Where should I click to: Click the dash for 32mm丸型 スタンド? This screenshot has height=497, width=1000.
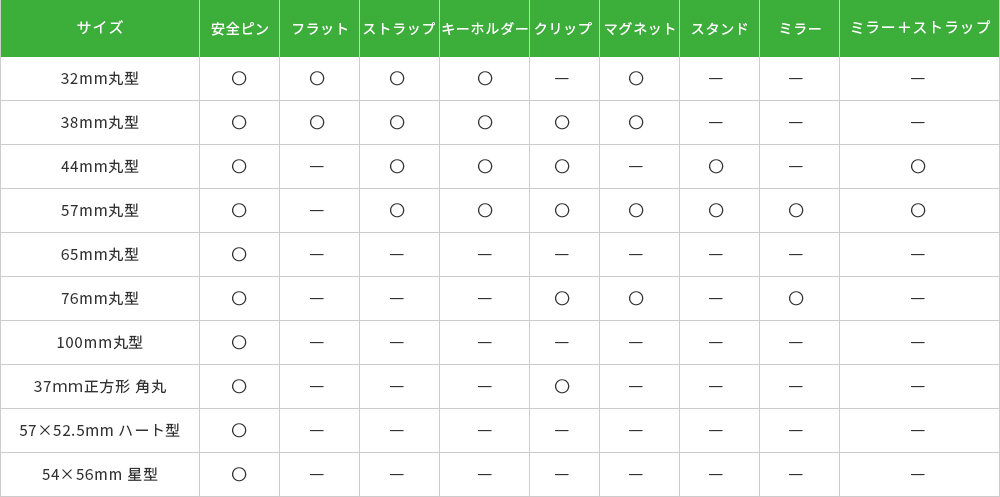(x=716, y=78)
